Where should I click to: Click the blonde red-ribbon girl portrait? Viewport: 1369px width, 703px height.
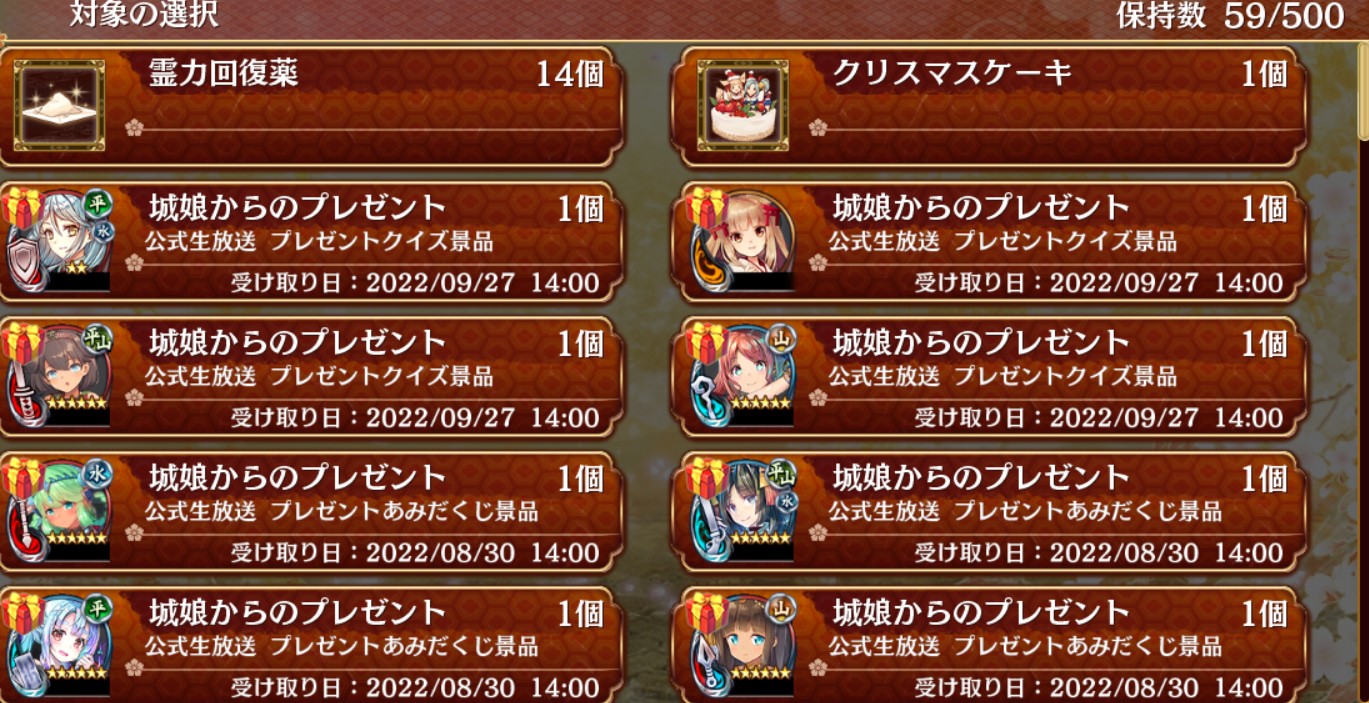741,240
